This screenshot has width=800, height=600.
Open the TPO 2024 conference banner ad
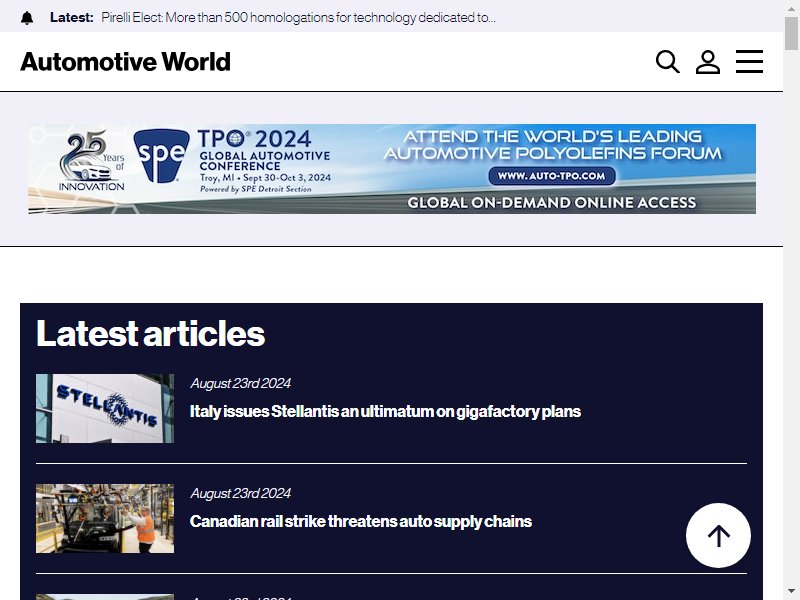(x=392, y=169)
